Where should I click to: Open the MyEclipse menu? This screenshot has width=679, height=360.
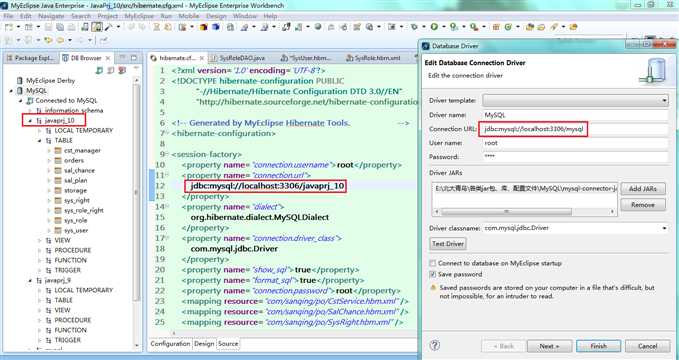pos(139,16)
